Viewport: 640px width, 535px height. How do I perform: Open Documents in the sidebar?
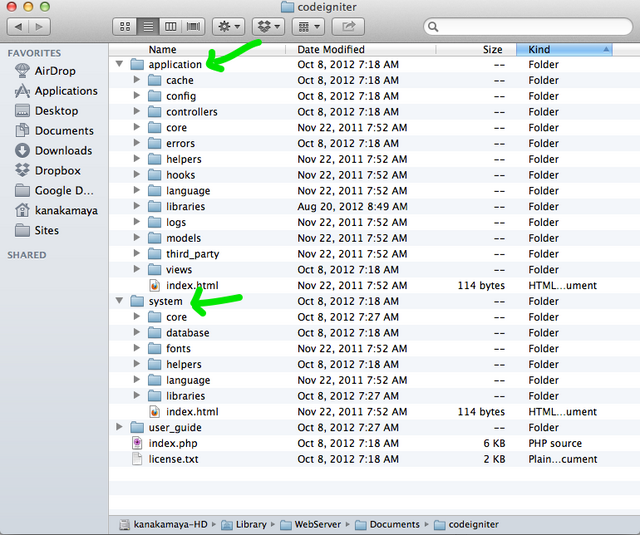tap(54, 131)
